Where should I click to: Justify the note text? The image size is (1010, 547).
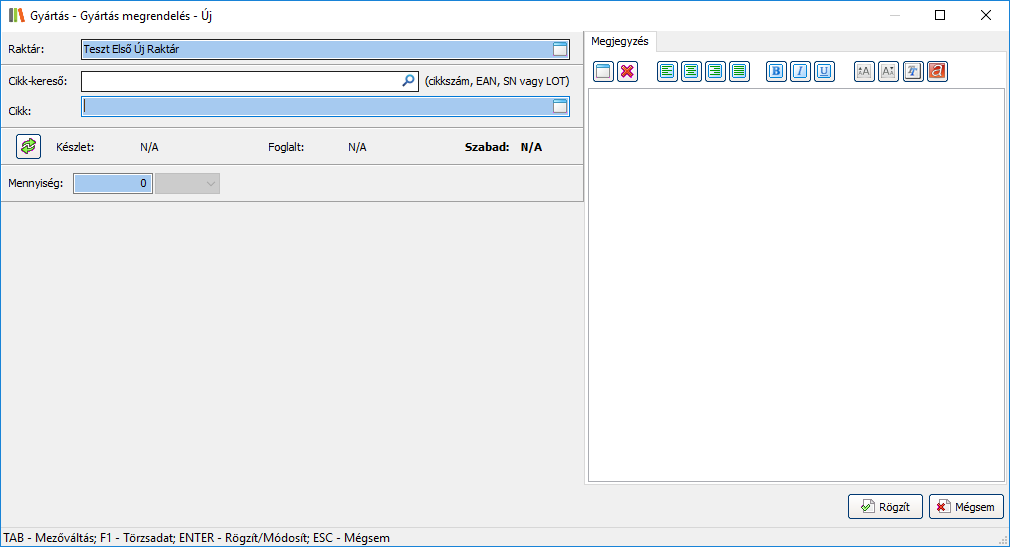(739, 71)
